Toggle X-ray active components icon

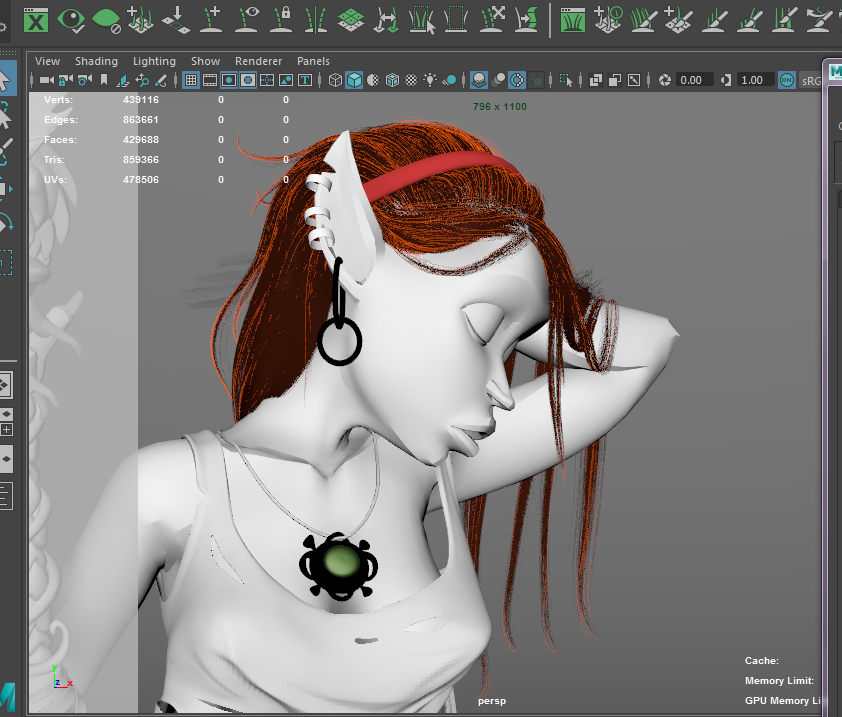(x=615, y=81)
